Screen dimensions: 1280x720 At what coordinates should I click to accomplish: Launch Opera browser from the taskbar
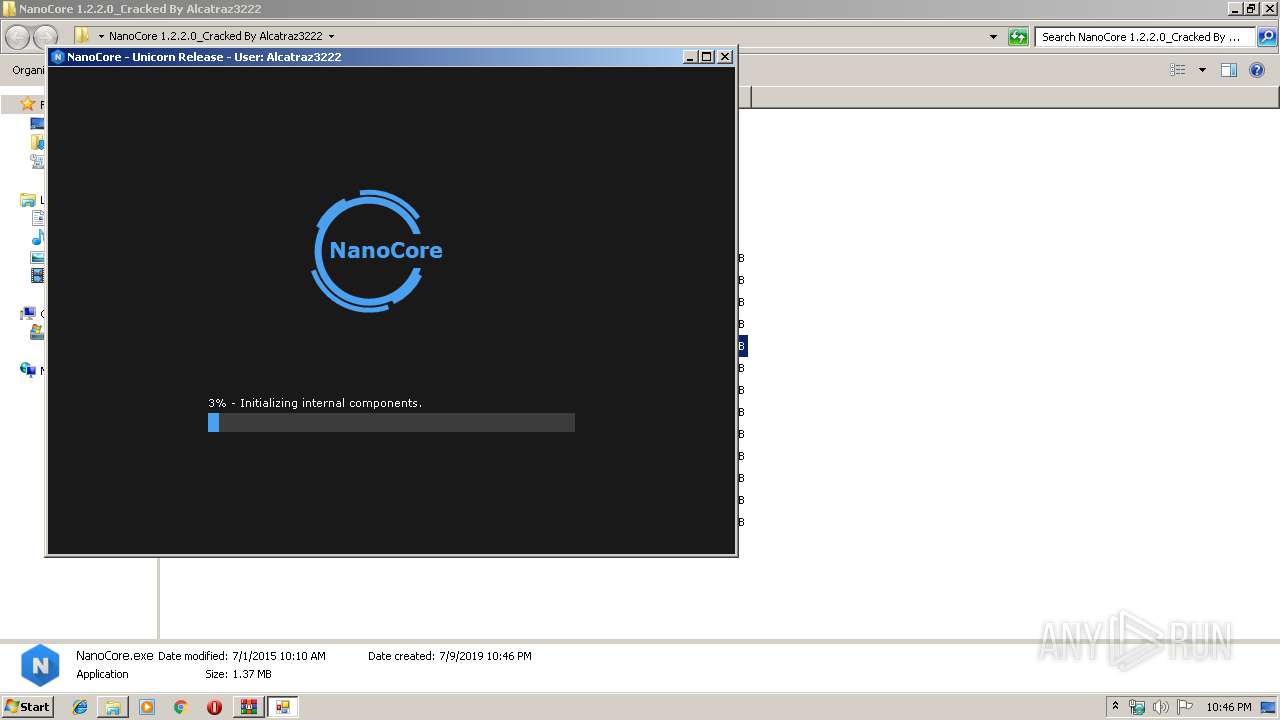(214, 707)
